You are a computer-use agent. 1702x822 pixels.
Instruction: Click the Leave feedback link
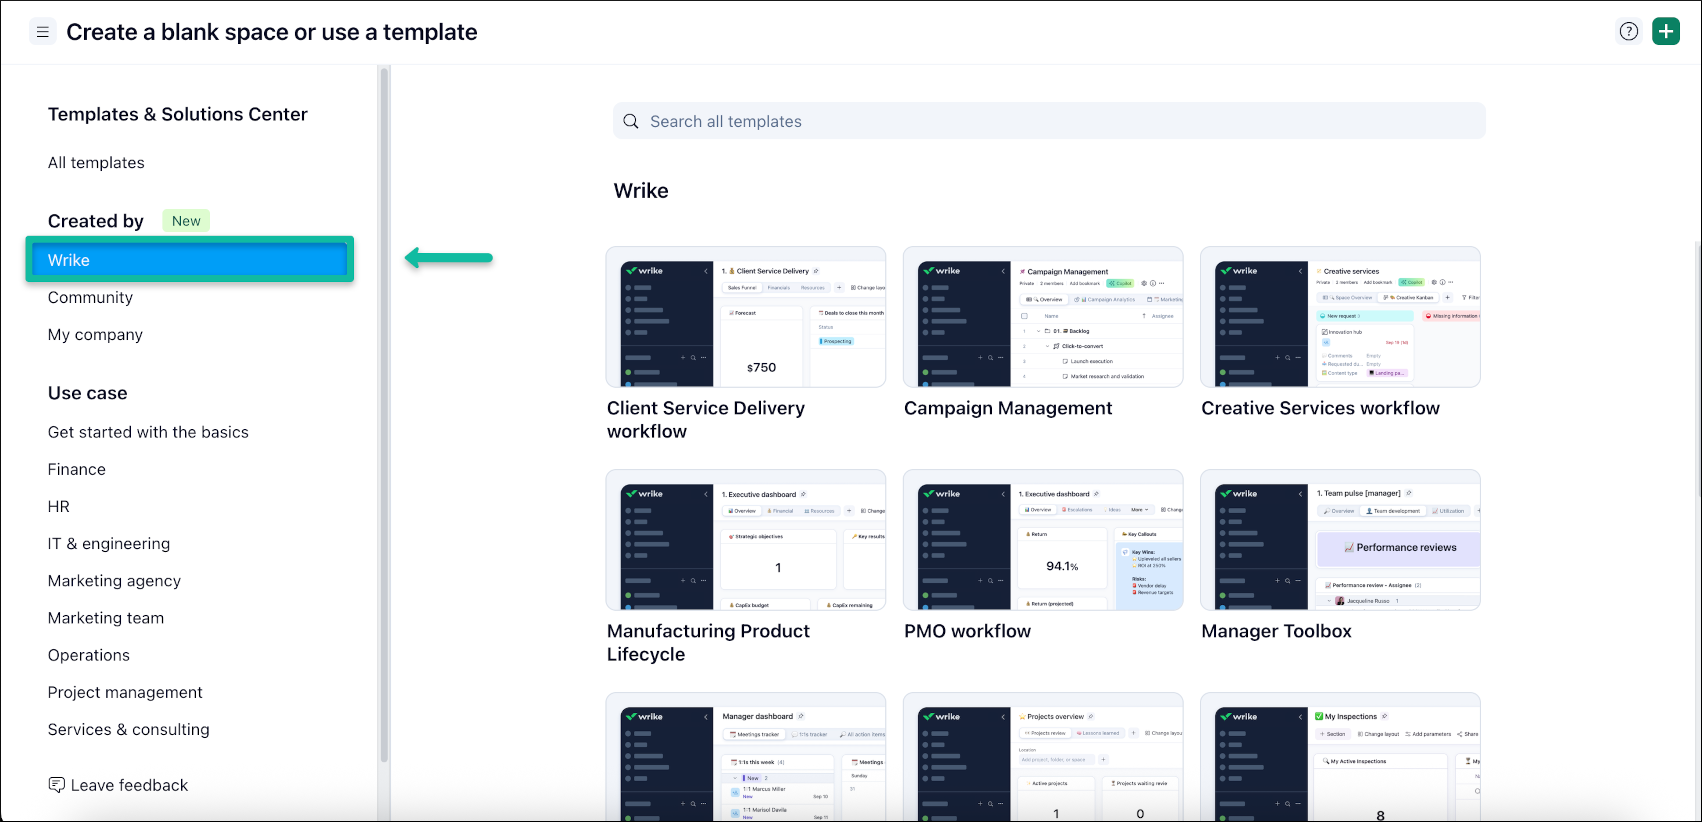click(x=129, y=785)
